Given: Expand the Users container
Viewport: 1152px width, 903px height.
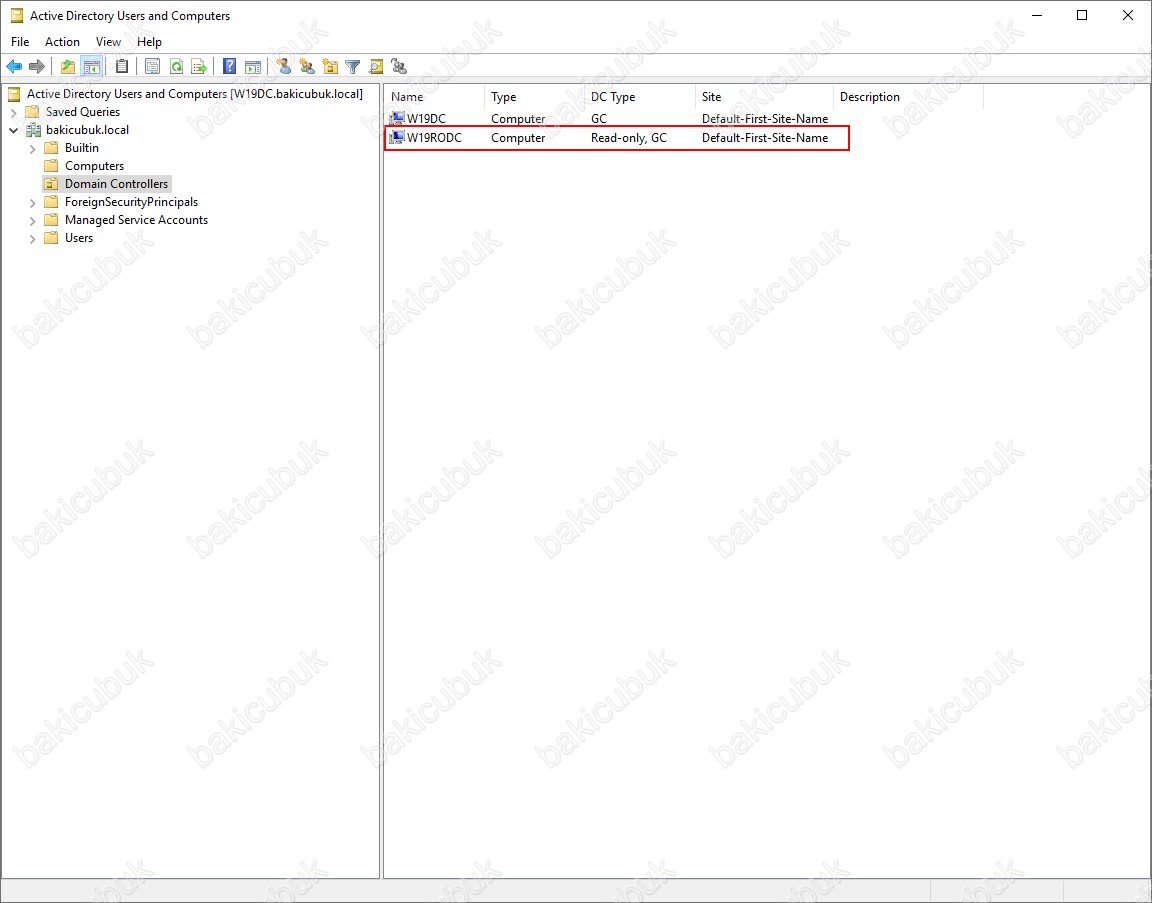Looking at the screenshot, I should 32,239.
